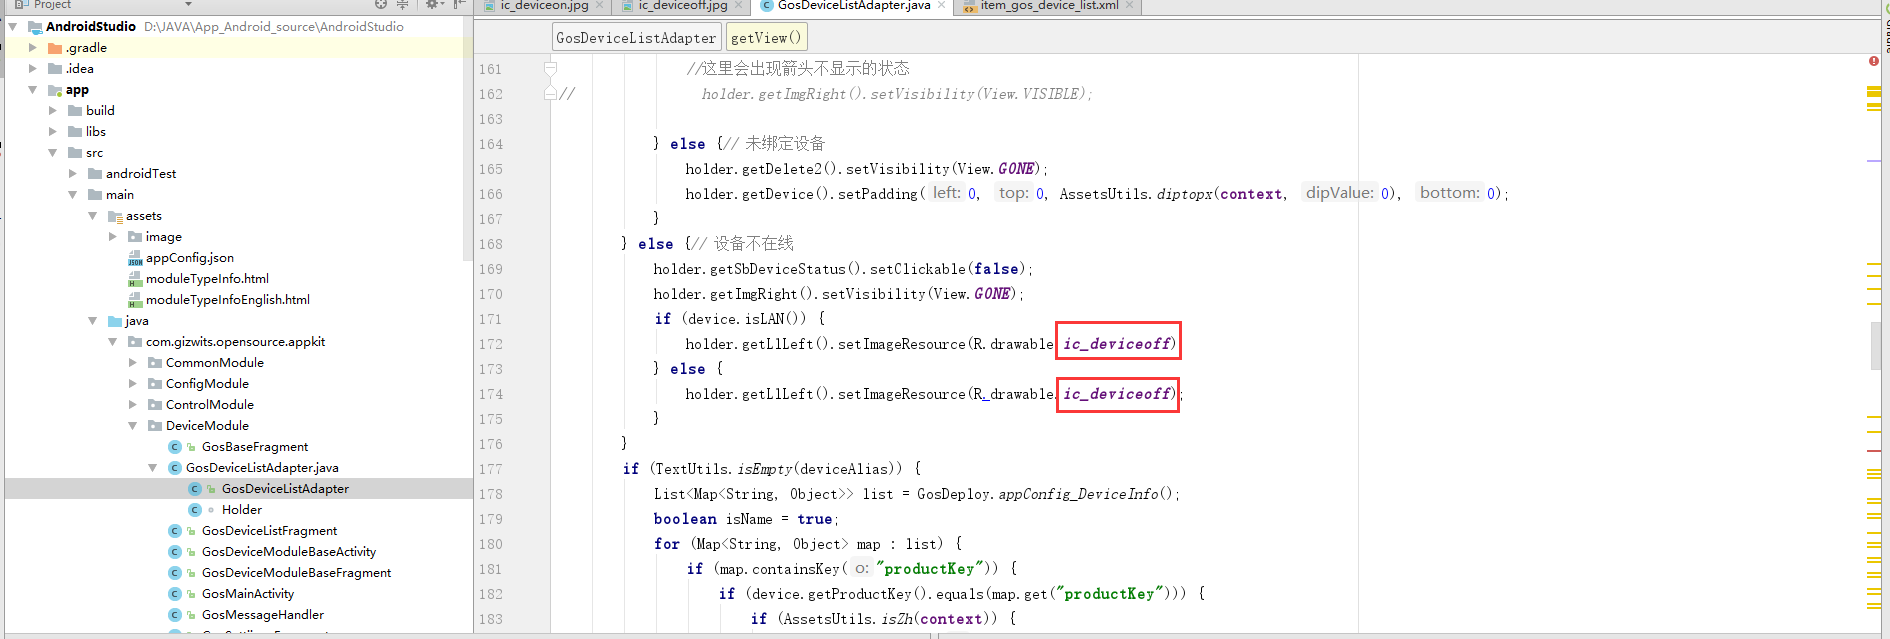This screenshot has width=1890, height=639.
Task: Expand the .gradle folder
Action: 33,48
